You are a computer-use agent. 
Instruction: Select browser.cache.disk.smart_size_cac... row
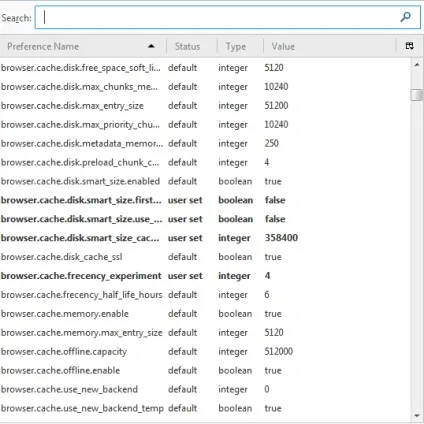click(x=205, y=238)
